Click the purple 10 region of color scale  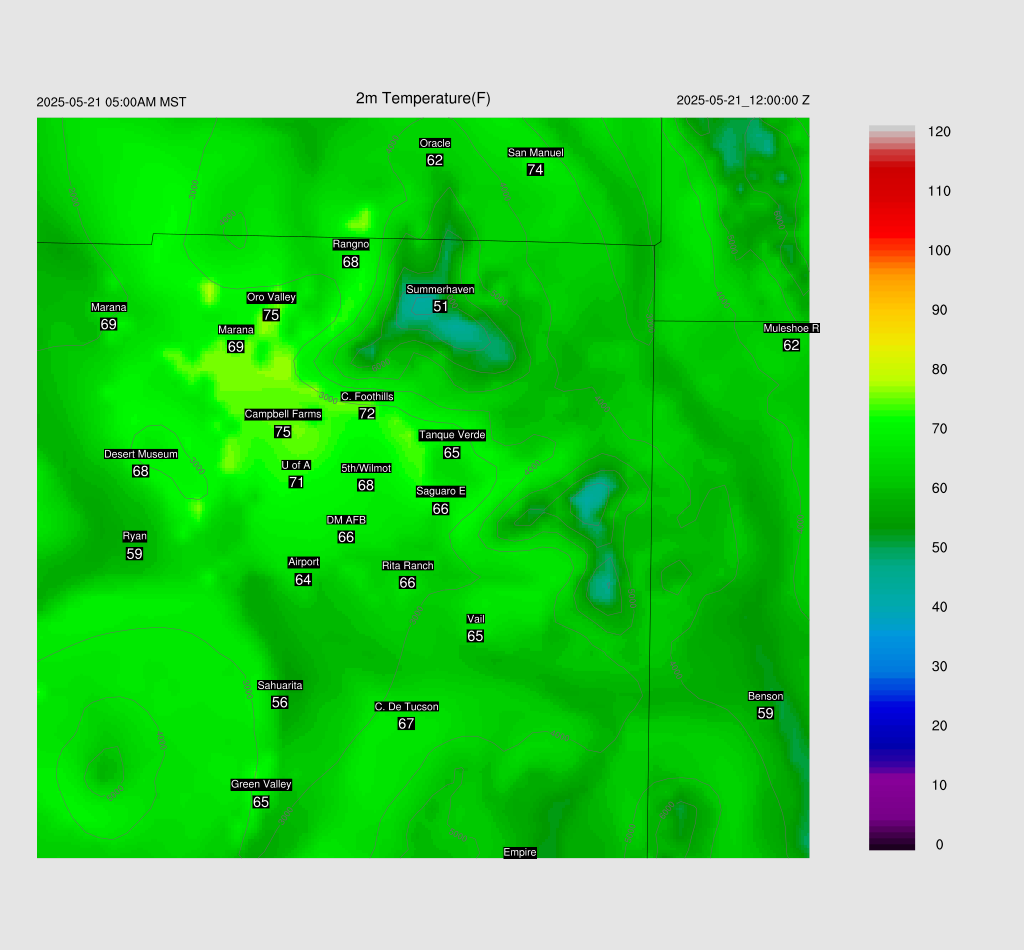click(891, 785)
